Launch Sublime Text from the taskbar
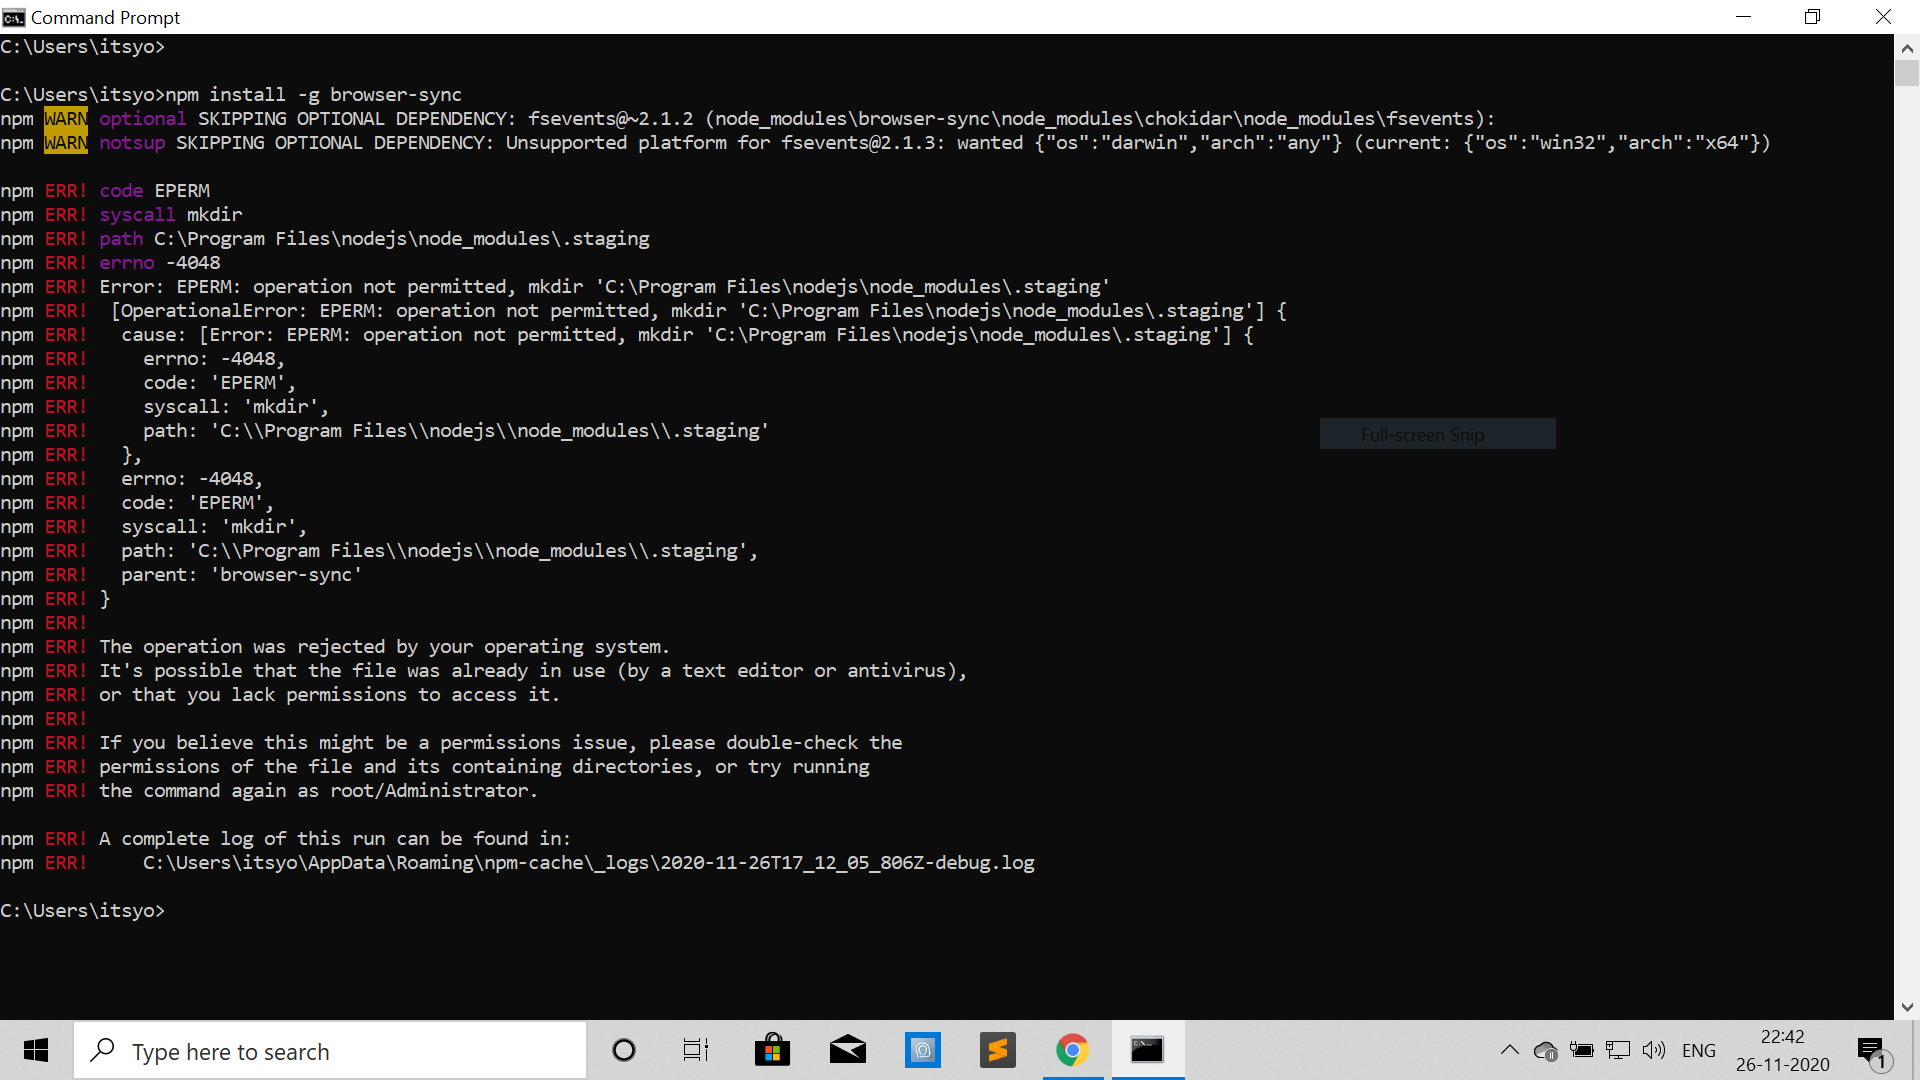Screen dimensions: 1920x1080 point(998,1050)
